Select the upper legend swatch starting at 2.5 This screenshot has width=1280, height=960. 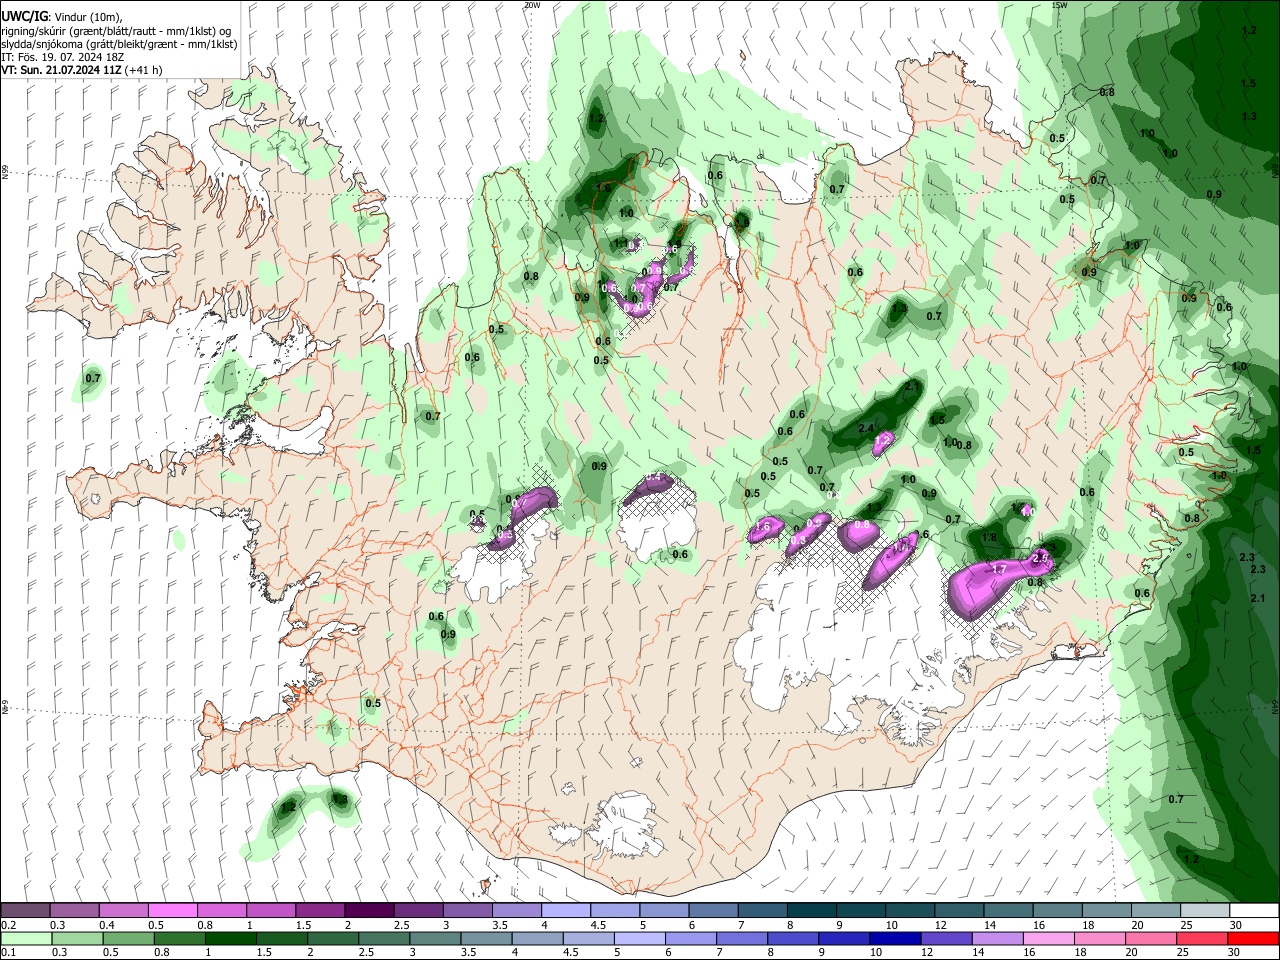pyautogui.click(x=418, y=910)
